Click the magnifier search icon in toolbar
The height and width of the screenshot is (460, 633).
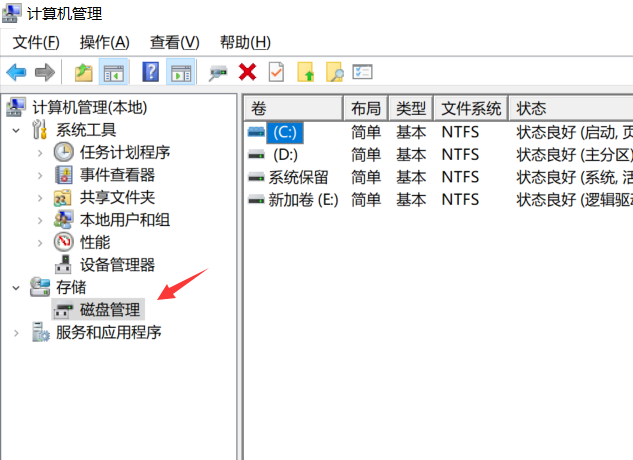335,72
